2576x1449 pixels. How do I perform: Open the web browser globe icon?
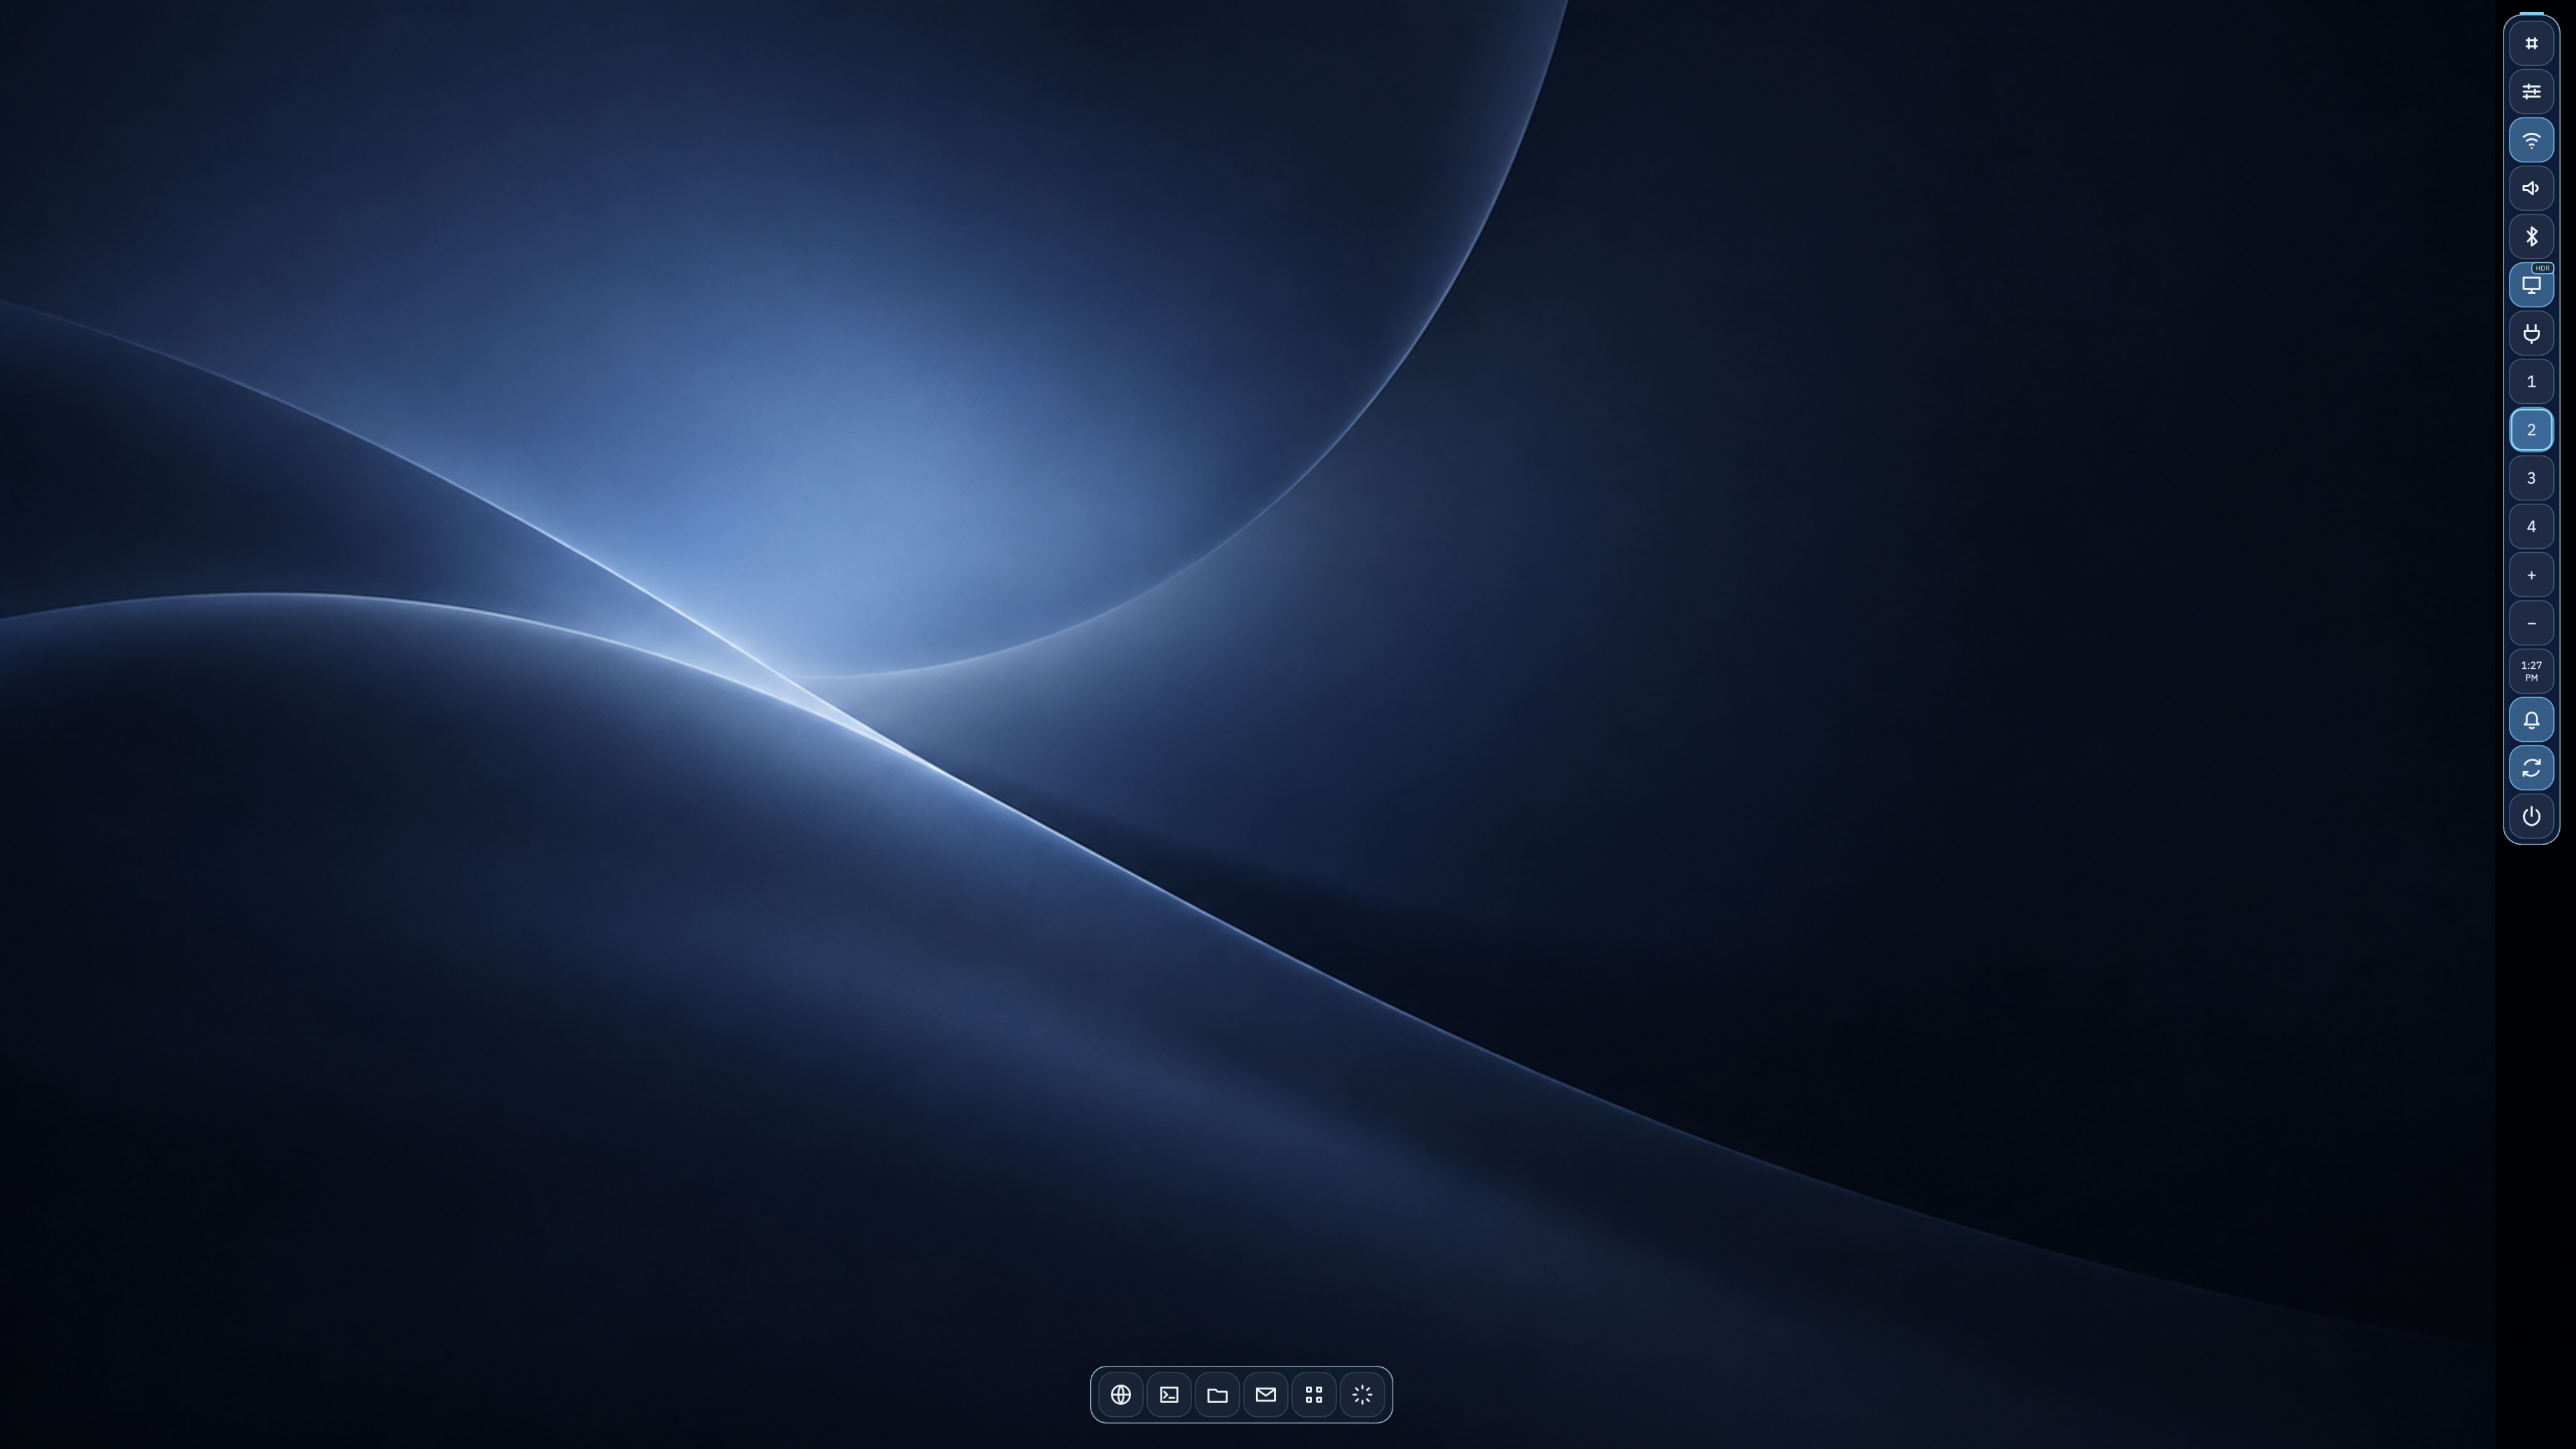click(1121, 1394)
